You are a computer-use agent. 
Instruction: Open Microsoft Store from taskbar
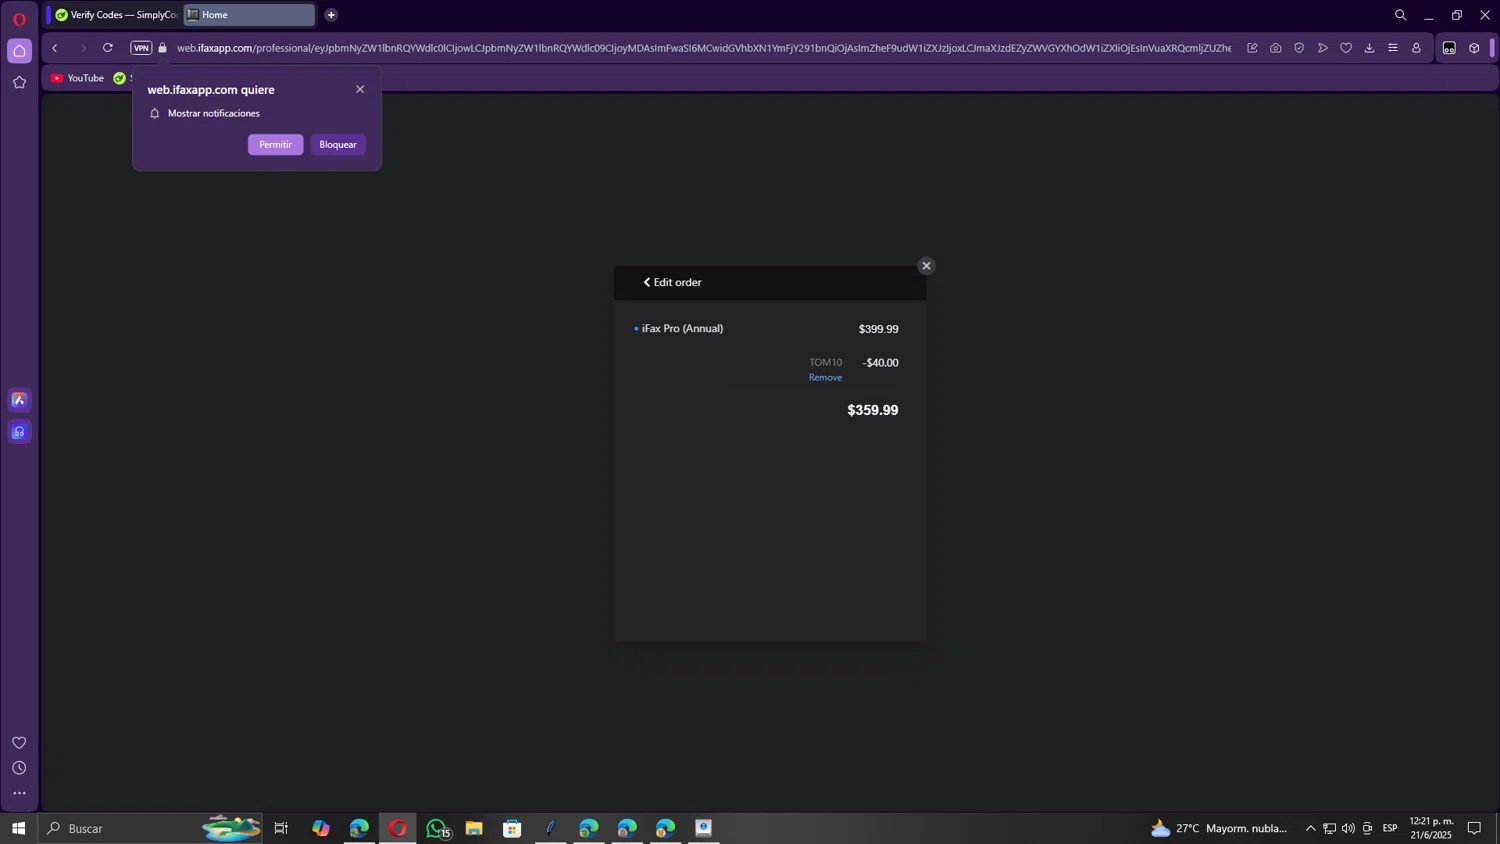(512, 828)
